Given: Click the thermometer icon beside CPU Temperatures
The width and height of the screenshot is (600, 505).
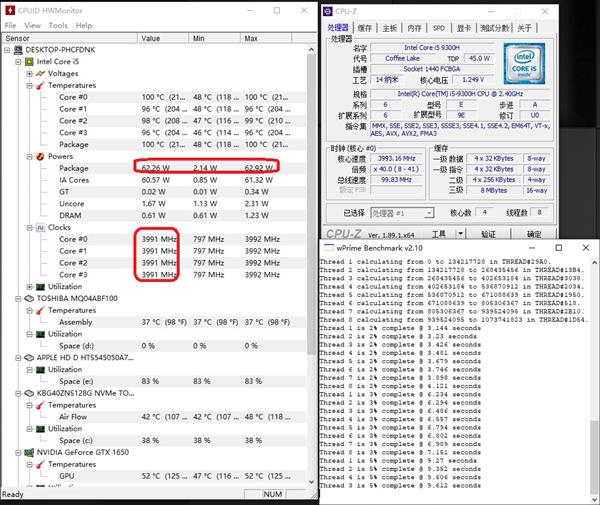Looking at the screenshot, I should point(40,85).
